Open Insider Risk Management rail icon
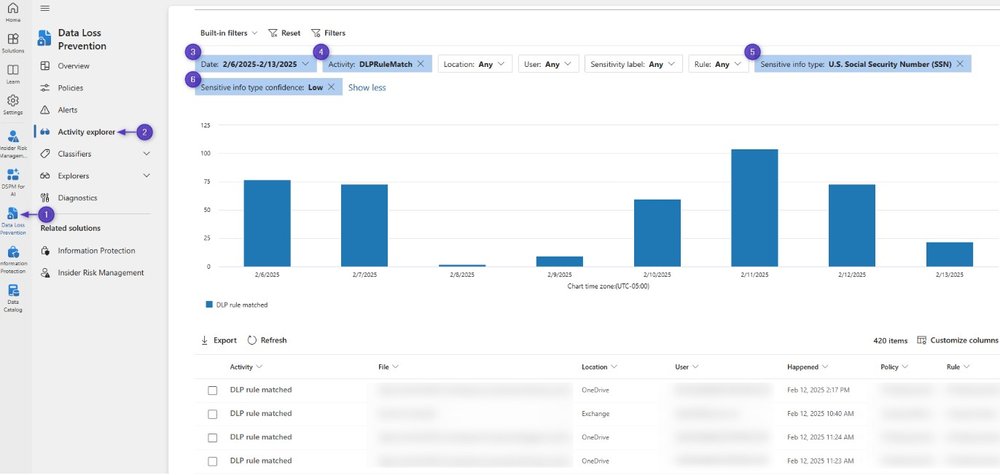The height and width of the screenshot is (475, 1000). 13,144
